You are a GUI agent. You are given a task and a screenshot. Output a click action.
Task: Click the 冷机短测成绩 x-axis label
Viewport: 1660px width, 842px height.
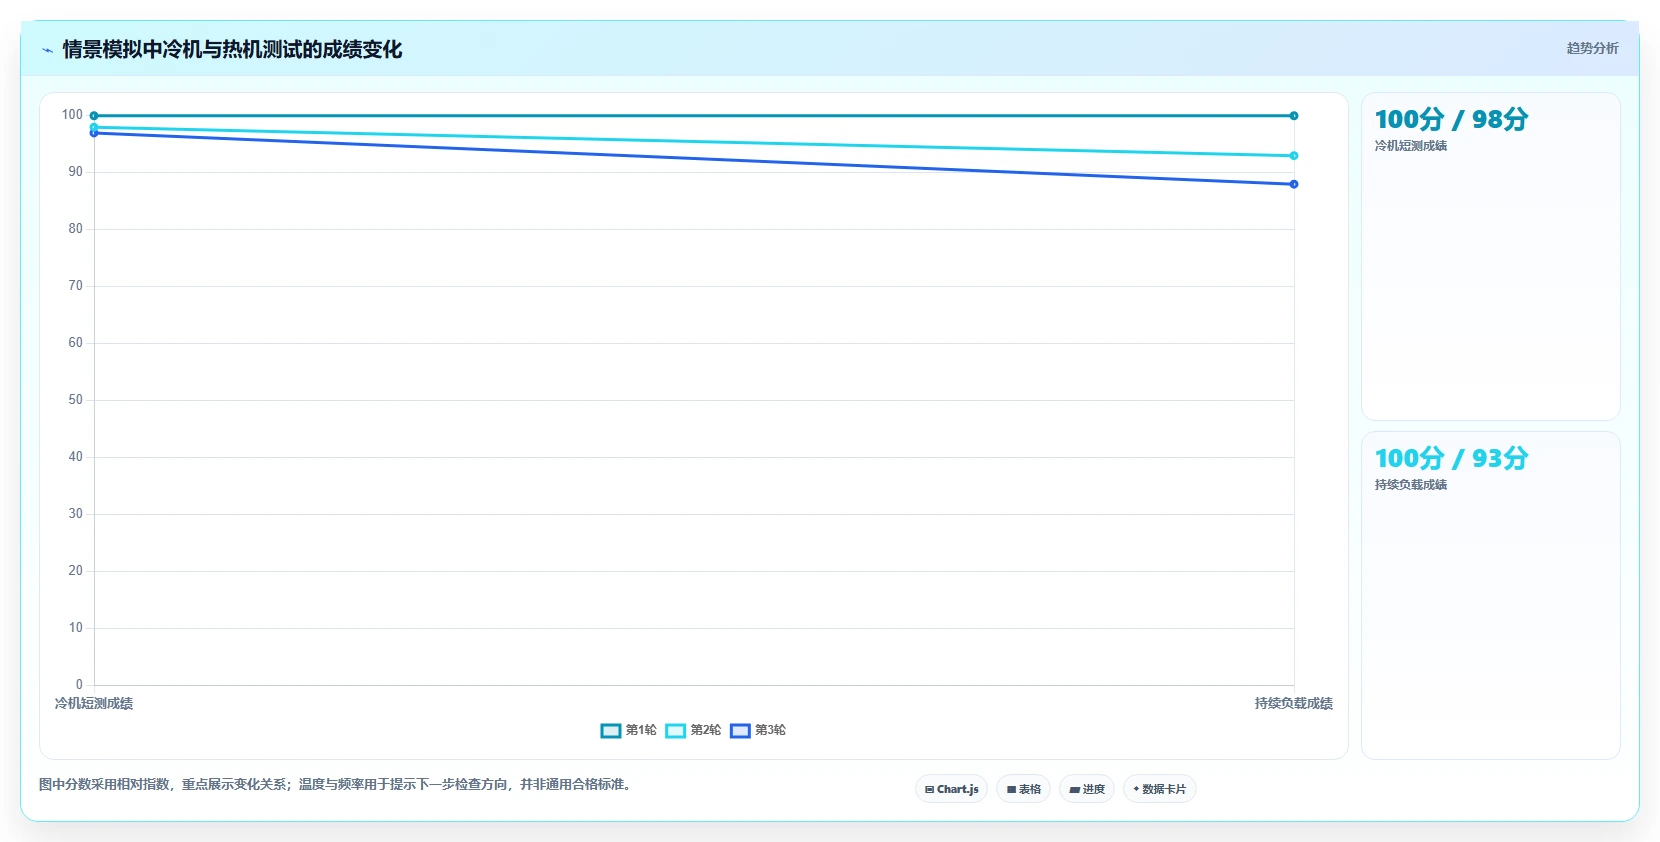click(94, 704)
